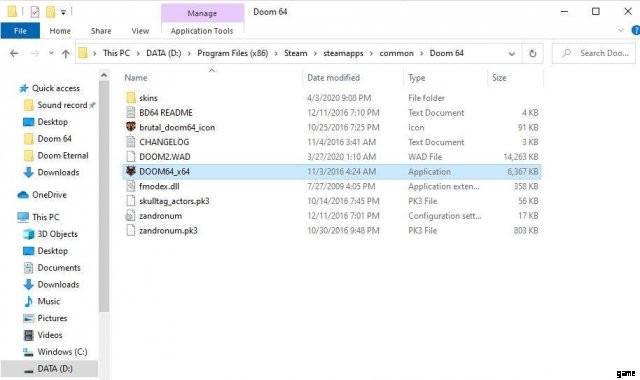
Task: Refresh the Doom 64 folder view
Action: [533, 53]
